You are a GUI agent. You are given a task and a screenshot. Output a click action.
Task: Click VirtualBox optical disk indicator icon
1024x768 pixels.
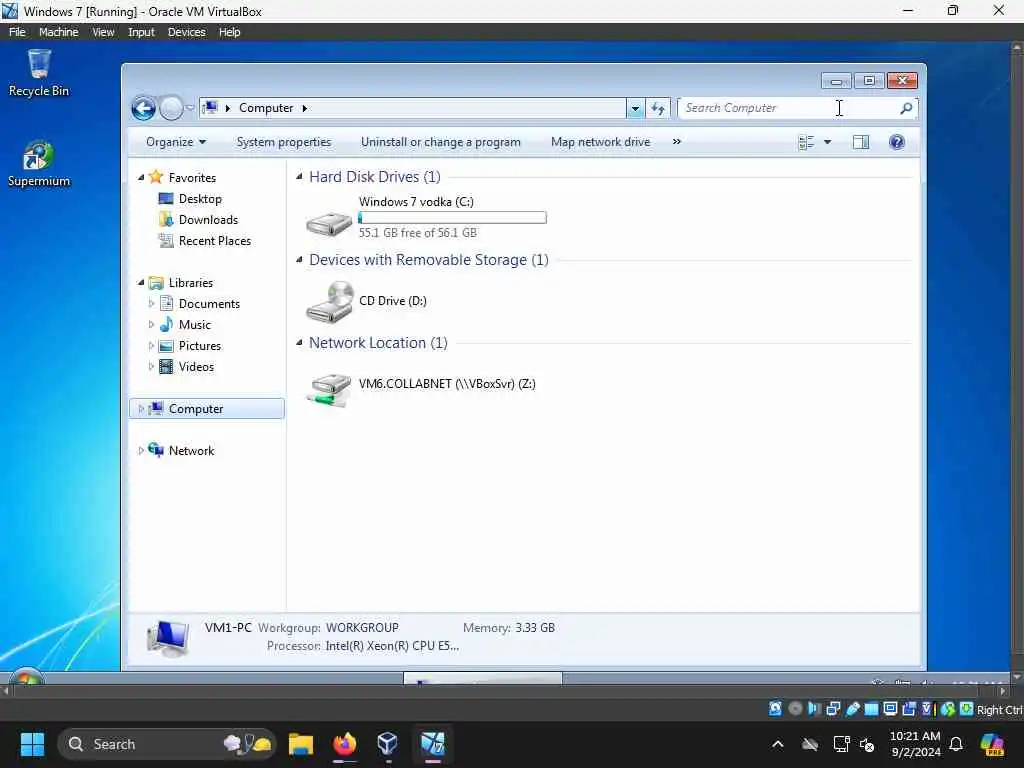[795, 709]
